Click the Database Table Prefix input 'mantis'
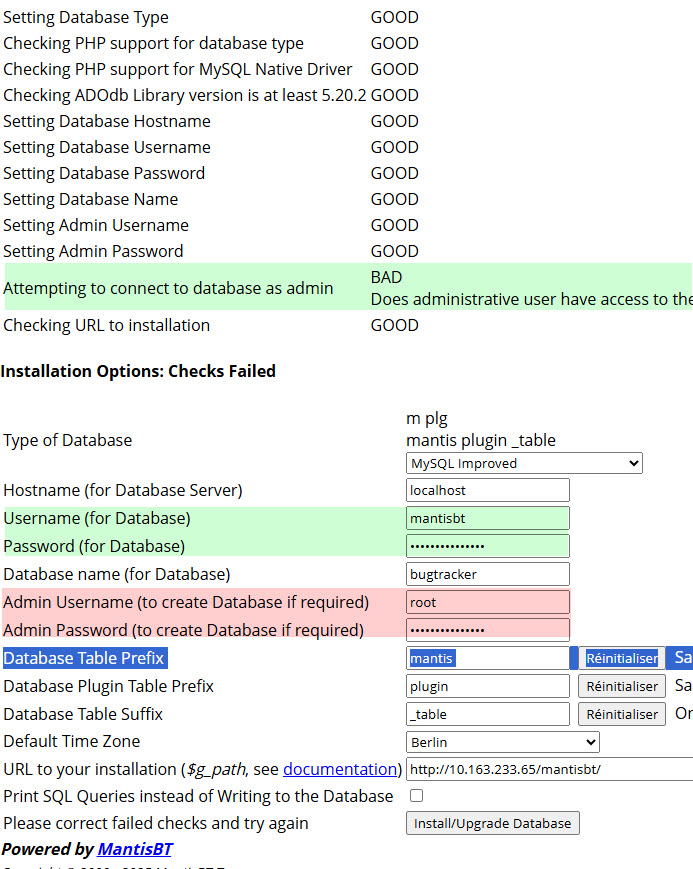Image resolution: width=693 pixels, height=869 pixels. (488, 658)
